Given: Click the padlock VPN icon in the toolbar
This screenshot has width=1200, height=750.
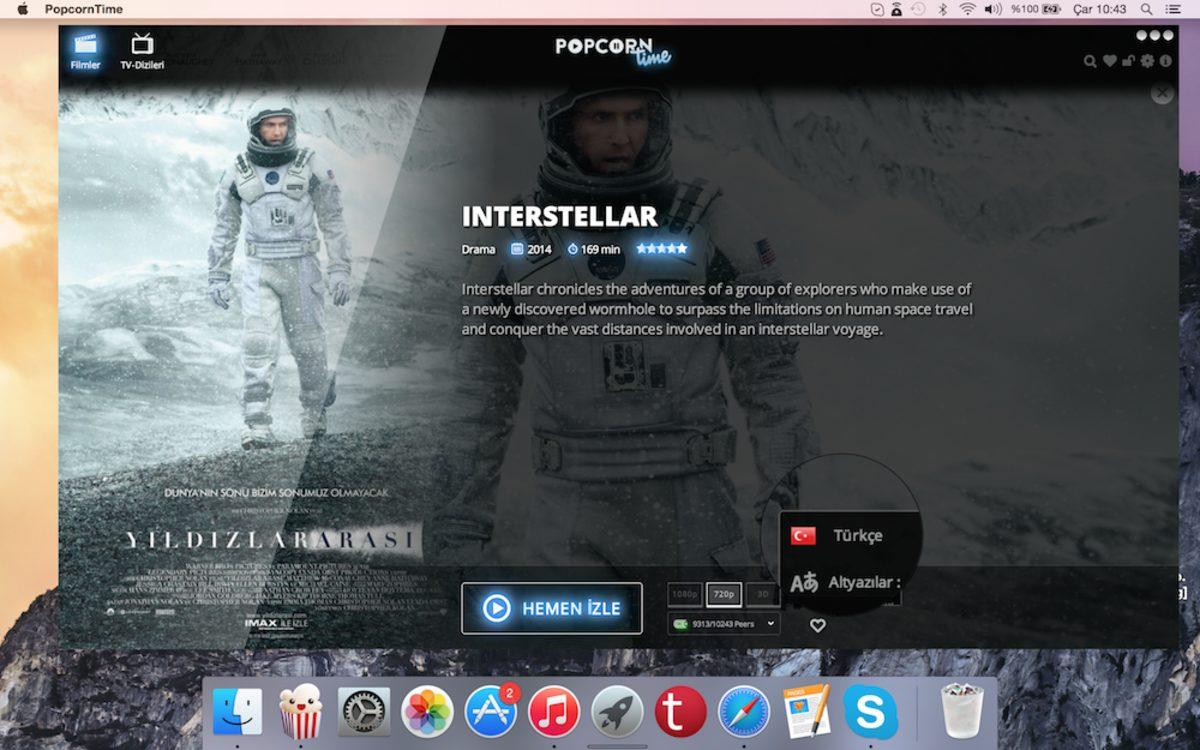Looking at the screenshot, I should 1129,61.
